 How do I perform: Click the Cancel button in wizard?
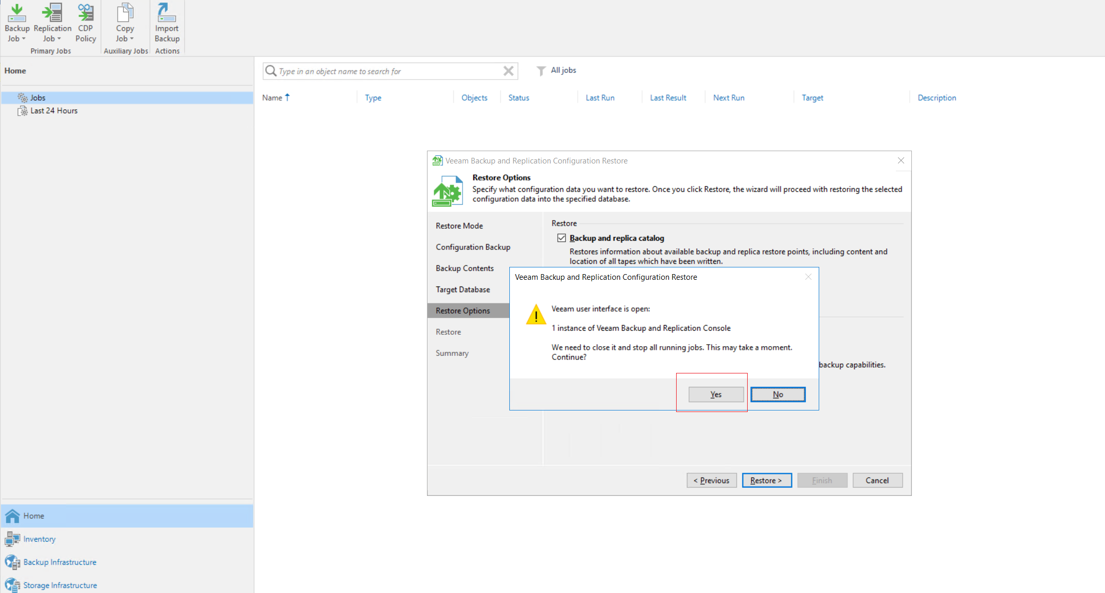click(877, 481)
